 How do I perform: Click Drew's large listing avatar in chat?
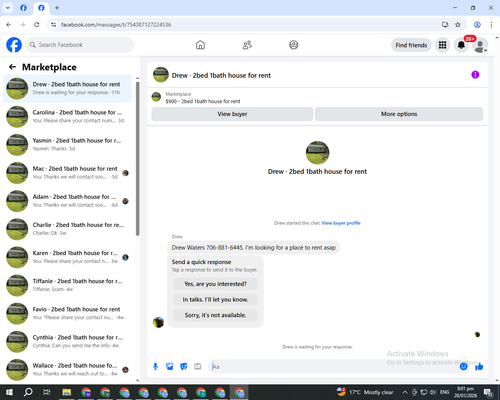(317, 152)
